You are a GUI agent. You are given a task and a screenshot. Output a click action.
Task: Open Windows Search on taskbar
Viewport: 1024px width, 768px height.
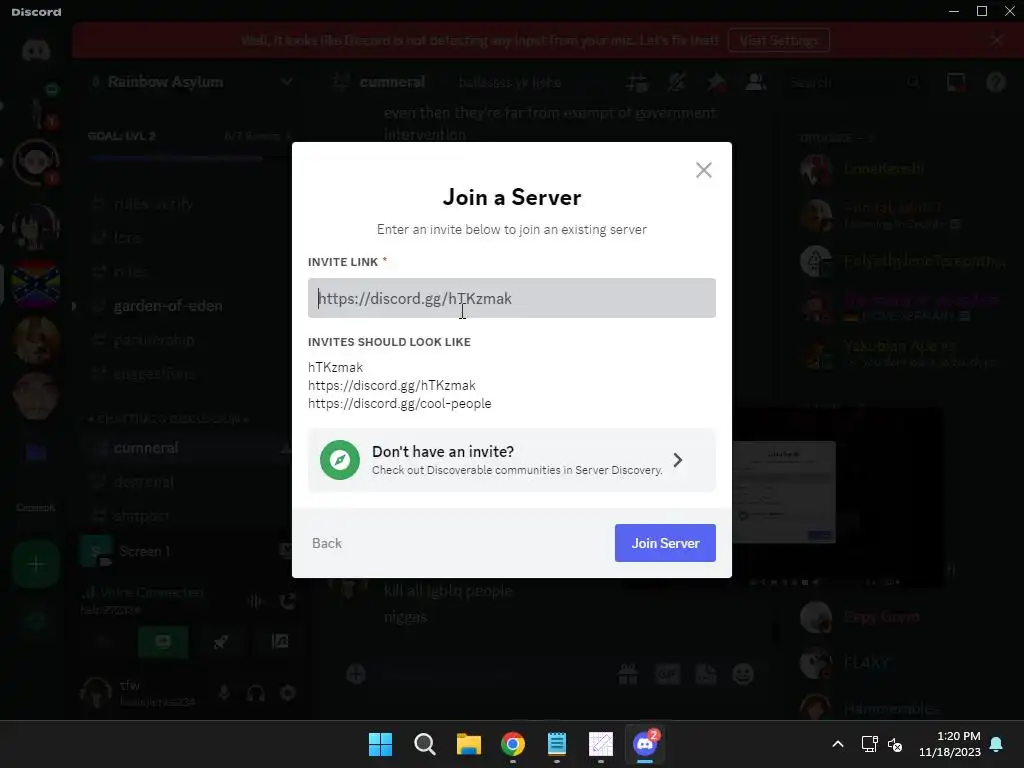click(x=424, y=744)
